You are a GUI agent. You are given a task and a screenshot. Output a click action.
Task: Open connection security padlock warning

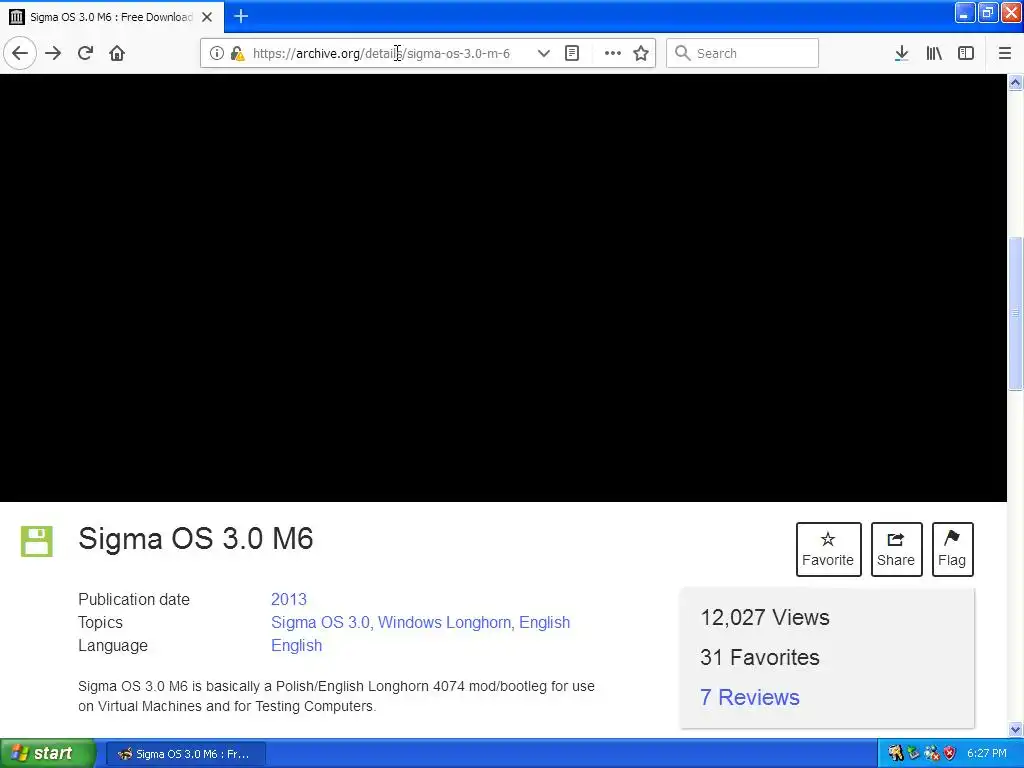[238, 53]
